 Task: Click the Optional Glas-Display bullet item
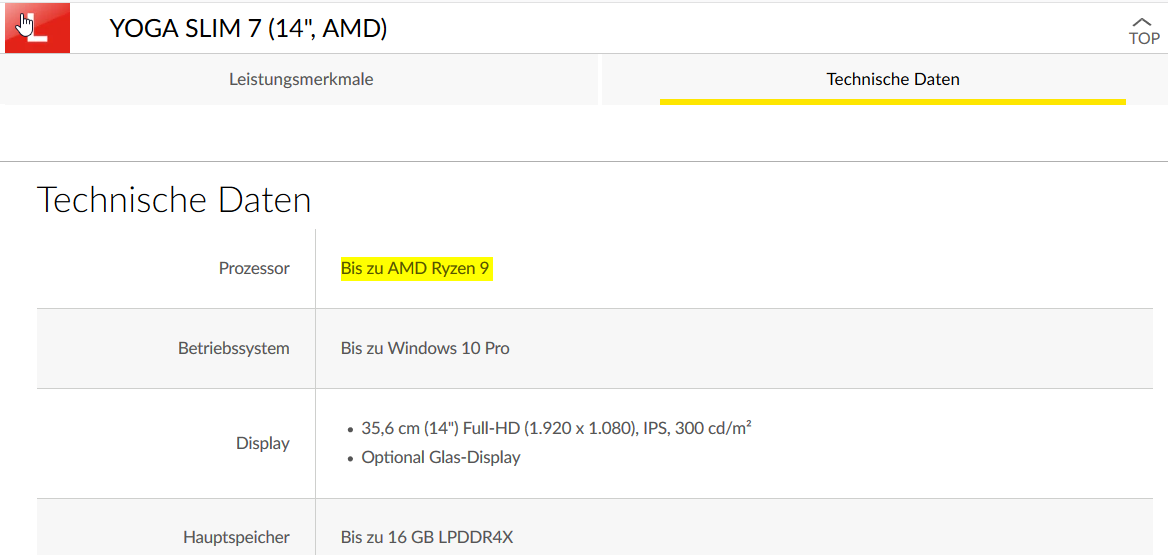pos(441,457)
